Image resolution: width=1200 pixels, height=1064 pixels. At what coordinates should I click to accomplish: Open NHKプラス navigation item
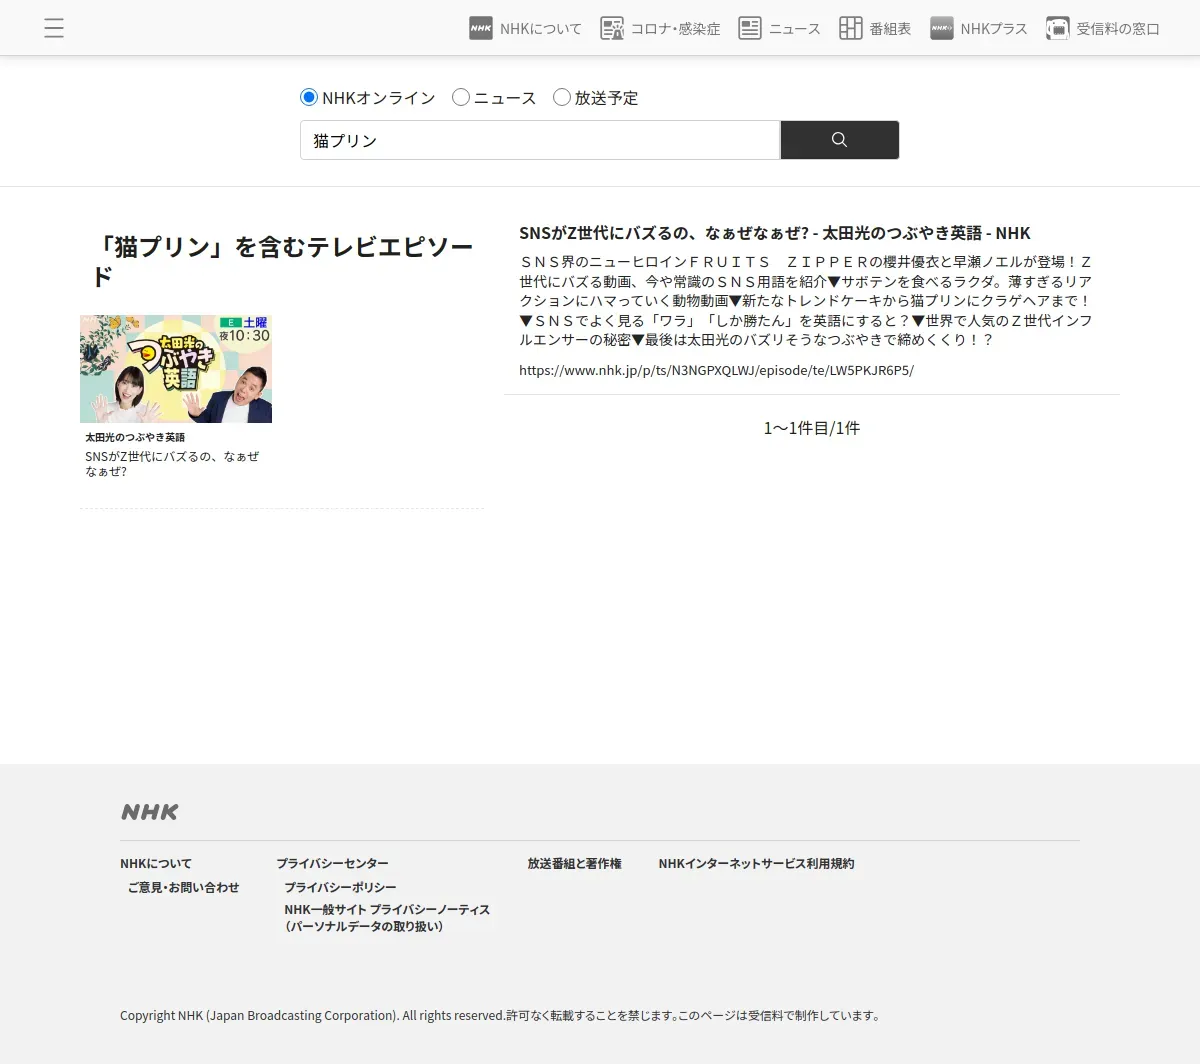click(994, 29)
